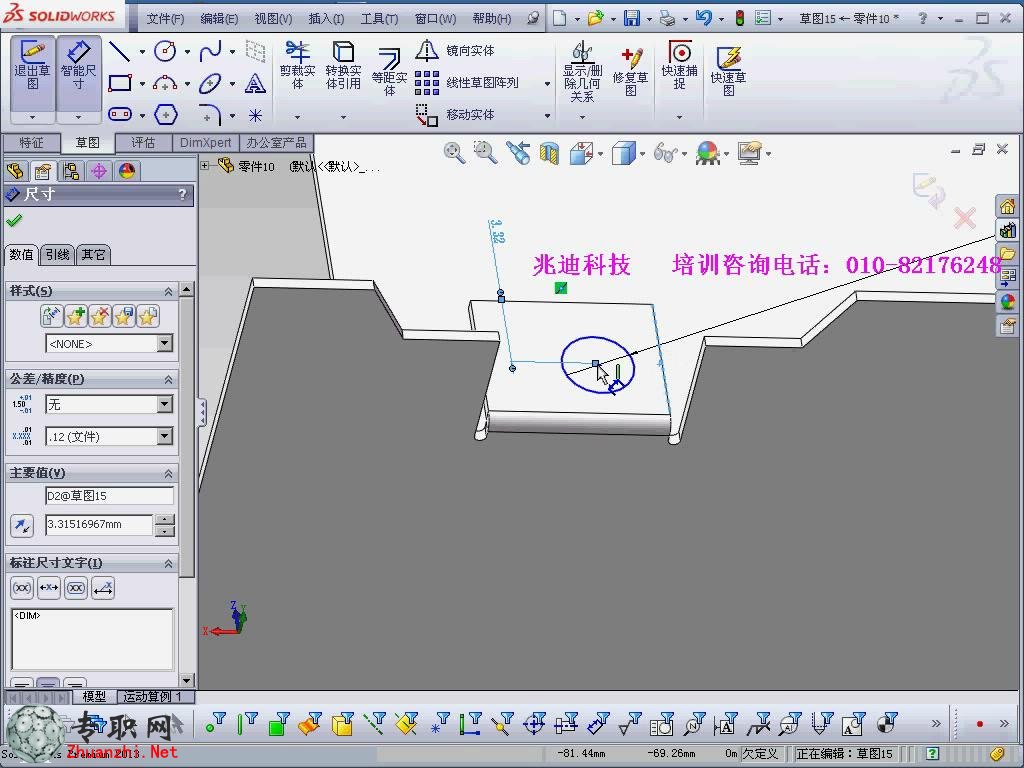Select the Sketch Fillet tool
1024x768 pixels.
[x=210, y=115]
